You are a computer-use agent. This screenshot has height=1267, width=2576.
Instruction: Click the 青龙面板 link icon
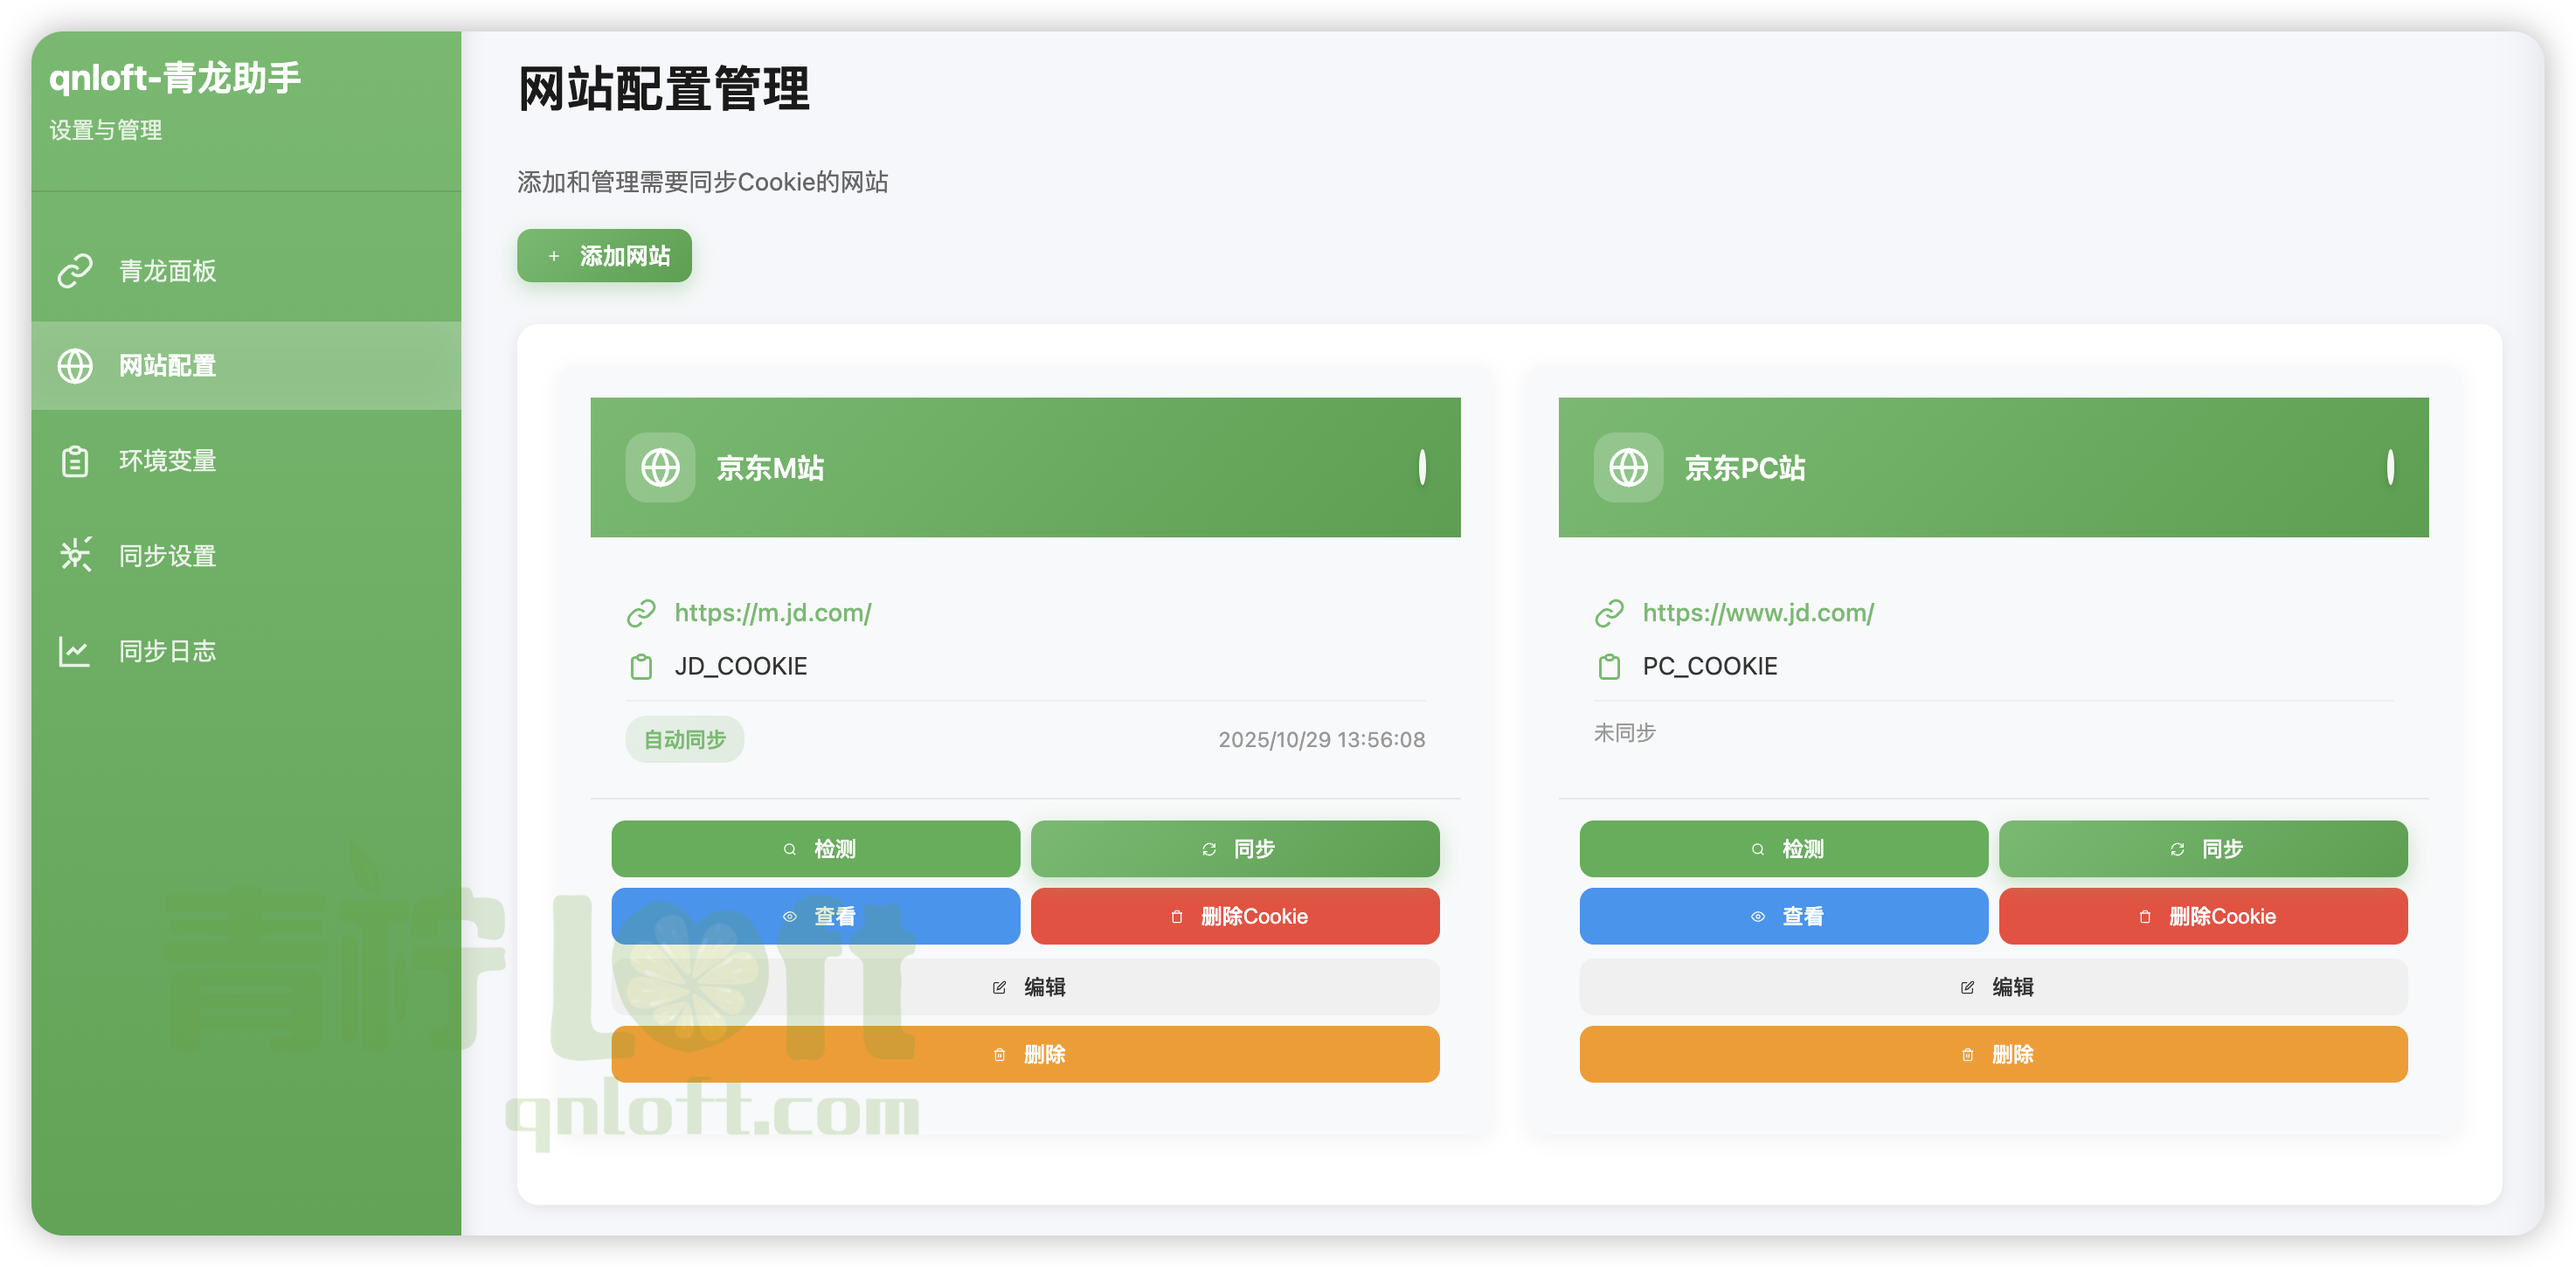(x=74, y=270)
